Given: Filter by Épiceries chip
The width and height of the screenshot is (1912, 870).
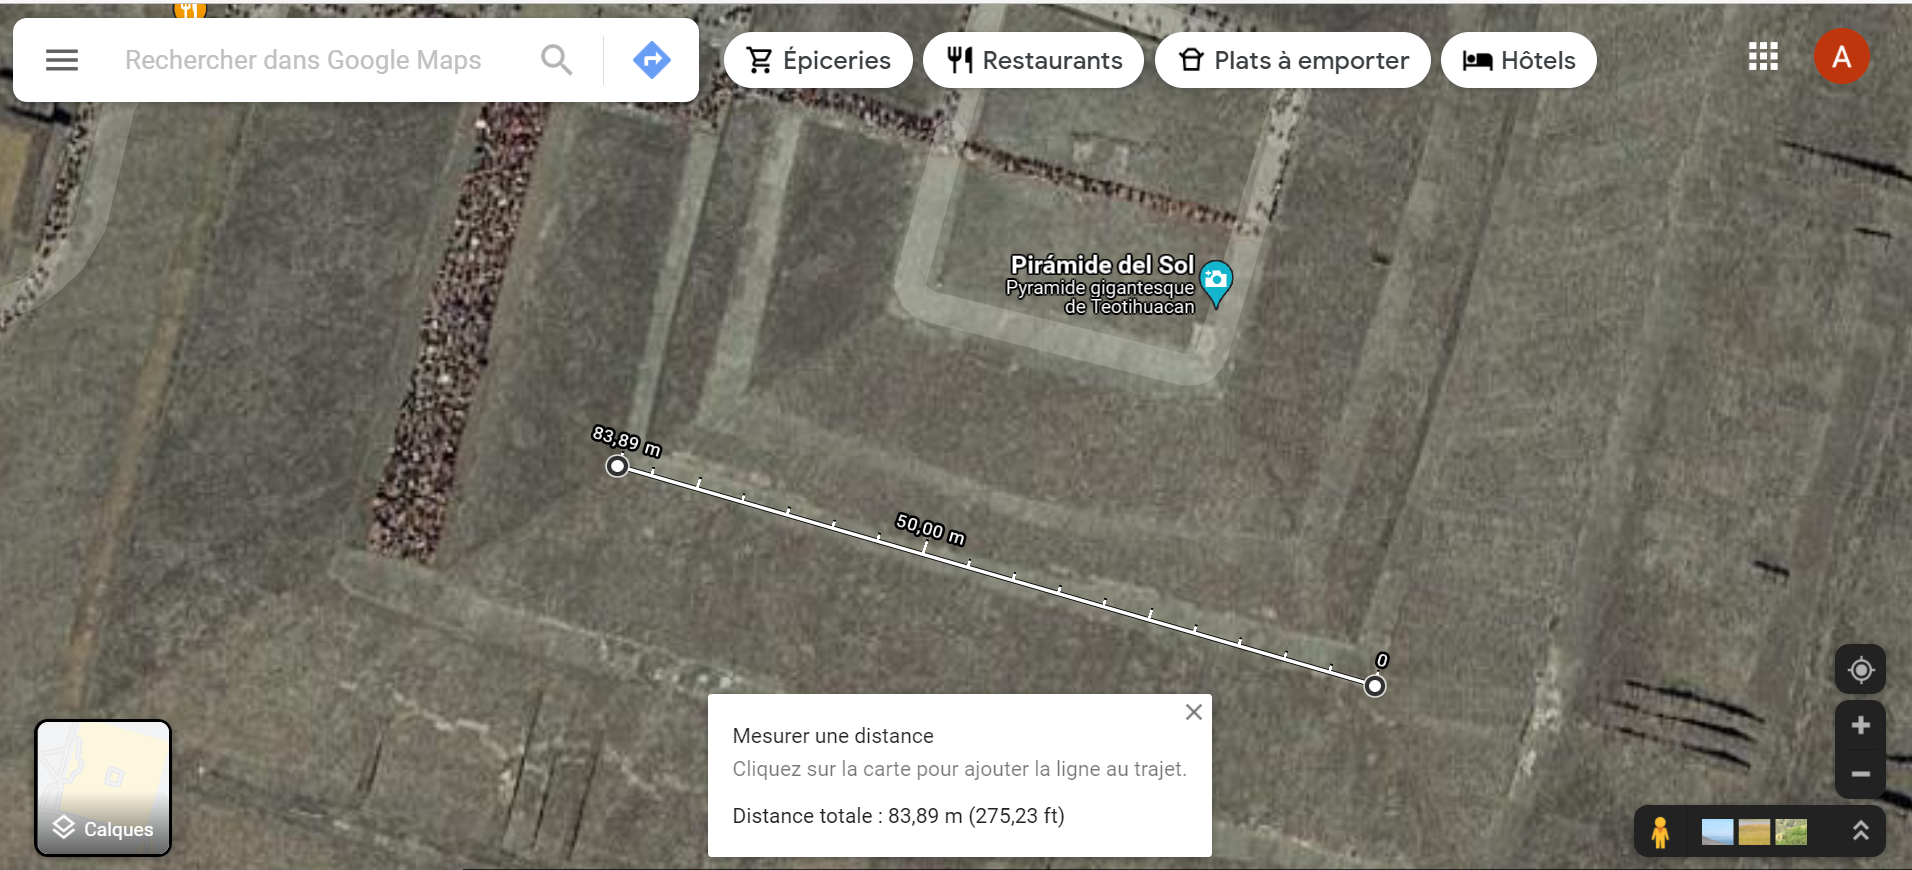Looking at the screenshot, I should (818, 60).
